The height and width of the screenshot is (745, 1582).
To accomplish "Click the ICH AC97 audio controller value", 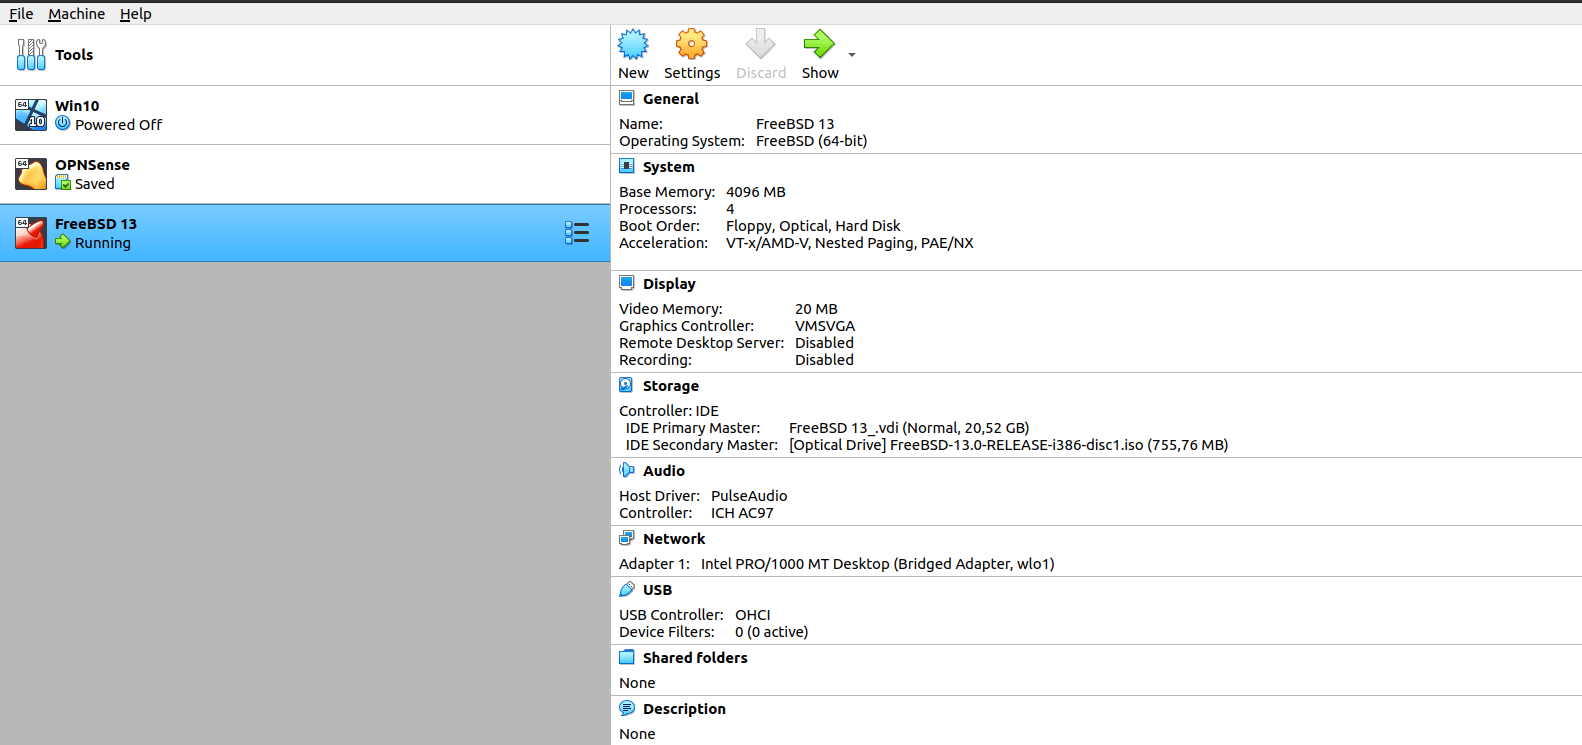I will coord(742,513).
